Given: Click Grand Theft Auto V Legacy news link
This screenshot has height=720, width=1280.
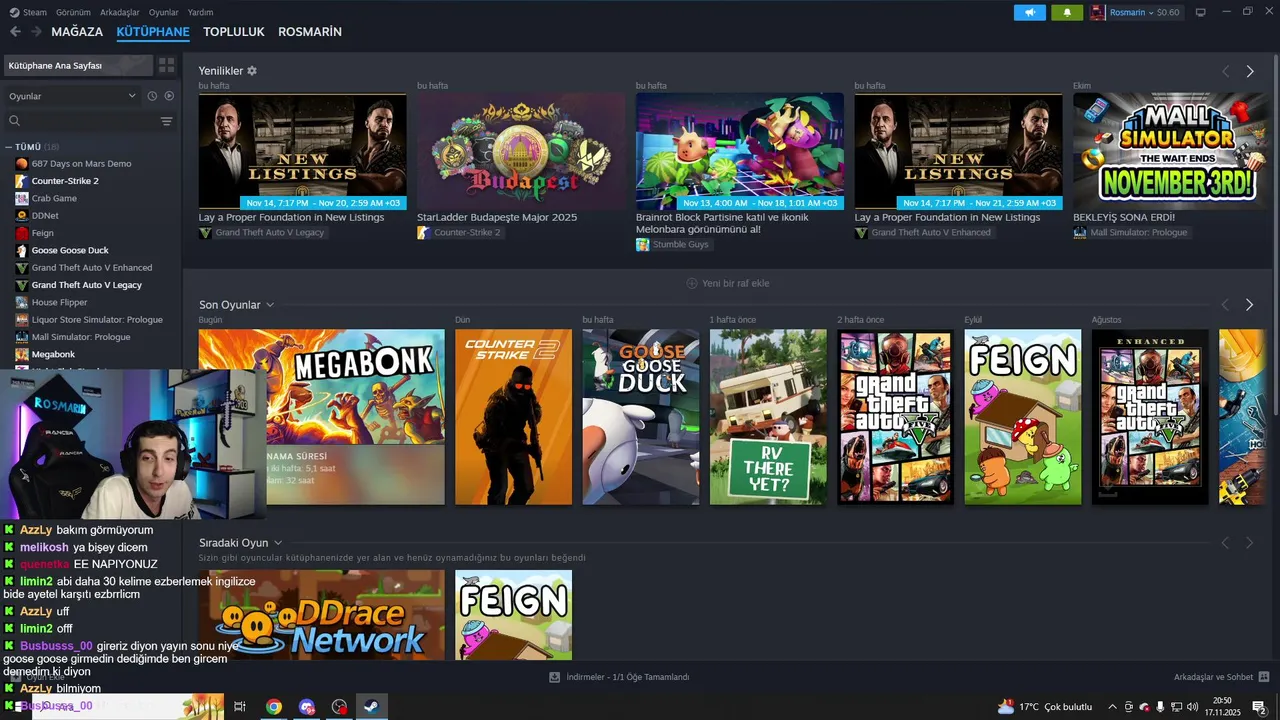Looking at the screenshot, I should click(263, 232).
